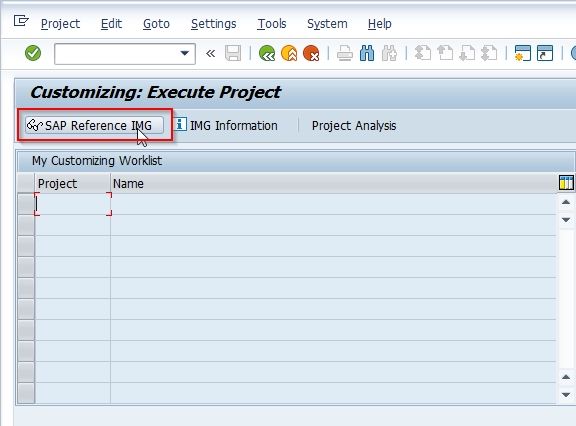The height and width of the screenshot is (426, 576).
Task: Click the green Back arrow icon
Action: pyautogui.click(x=267, y=53)
